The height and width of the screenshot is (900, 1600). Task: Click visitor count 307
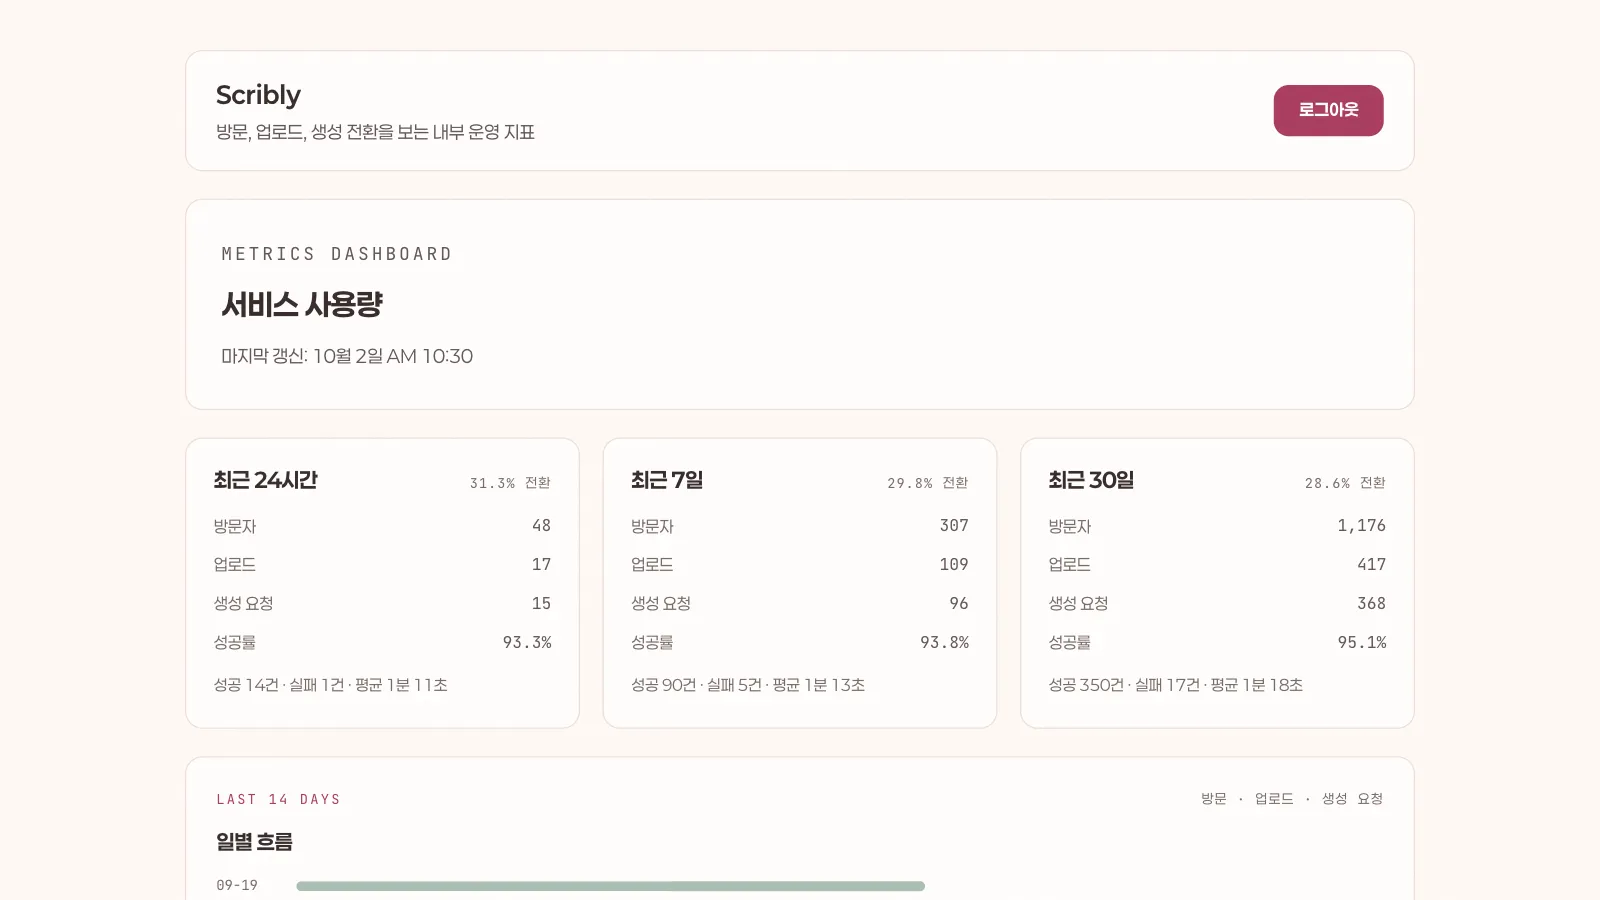point(954,525)
